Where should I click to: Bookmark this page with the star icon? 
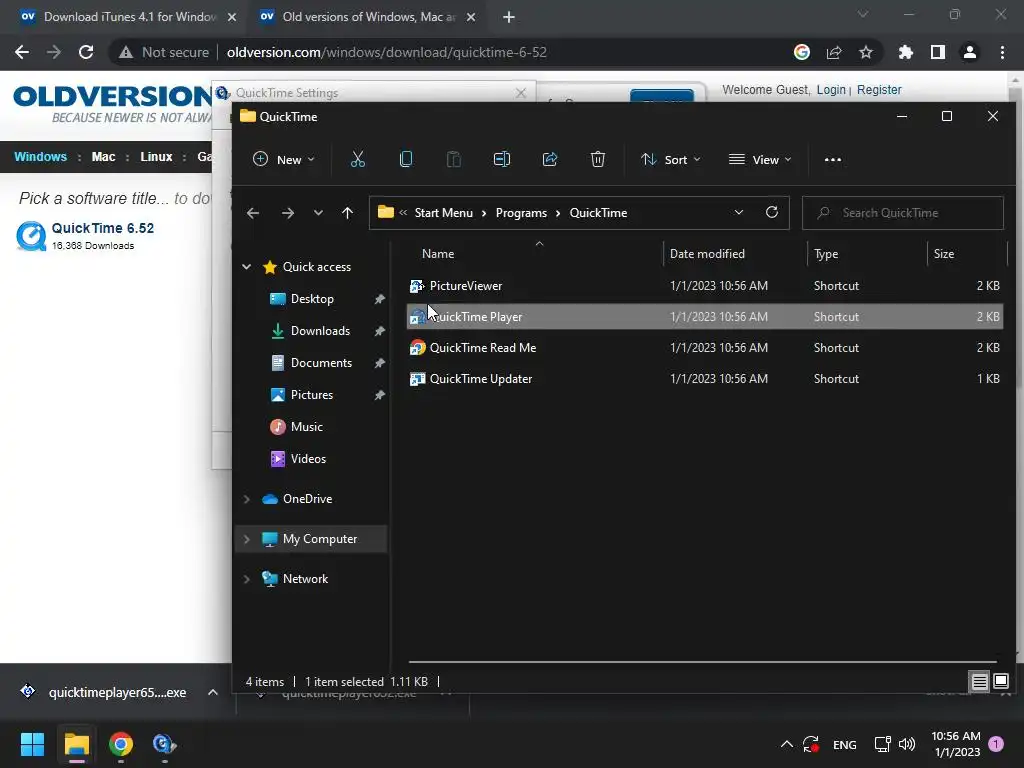click(x=866, y=52)
